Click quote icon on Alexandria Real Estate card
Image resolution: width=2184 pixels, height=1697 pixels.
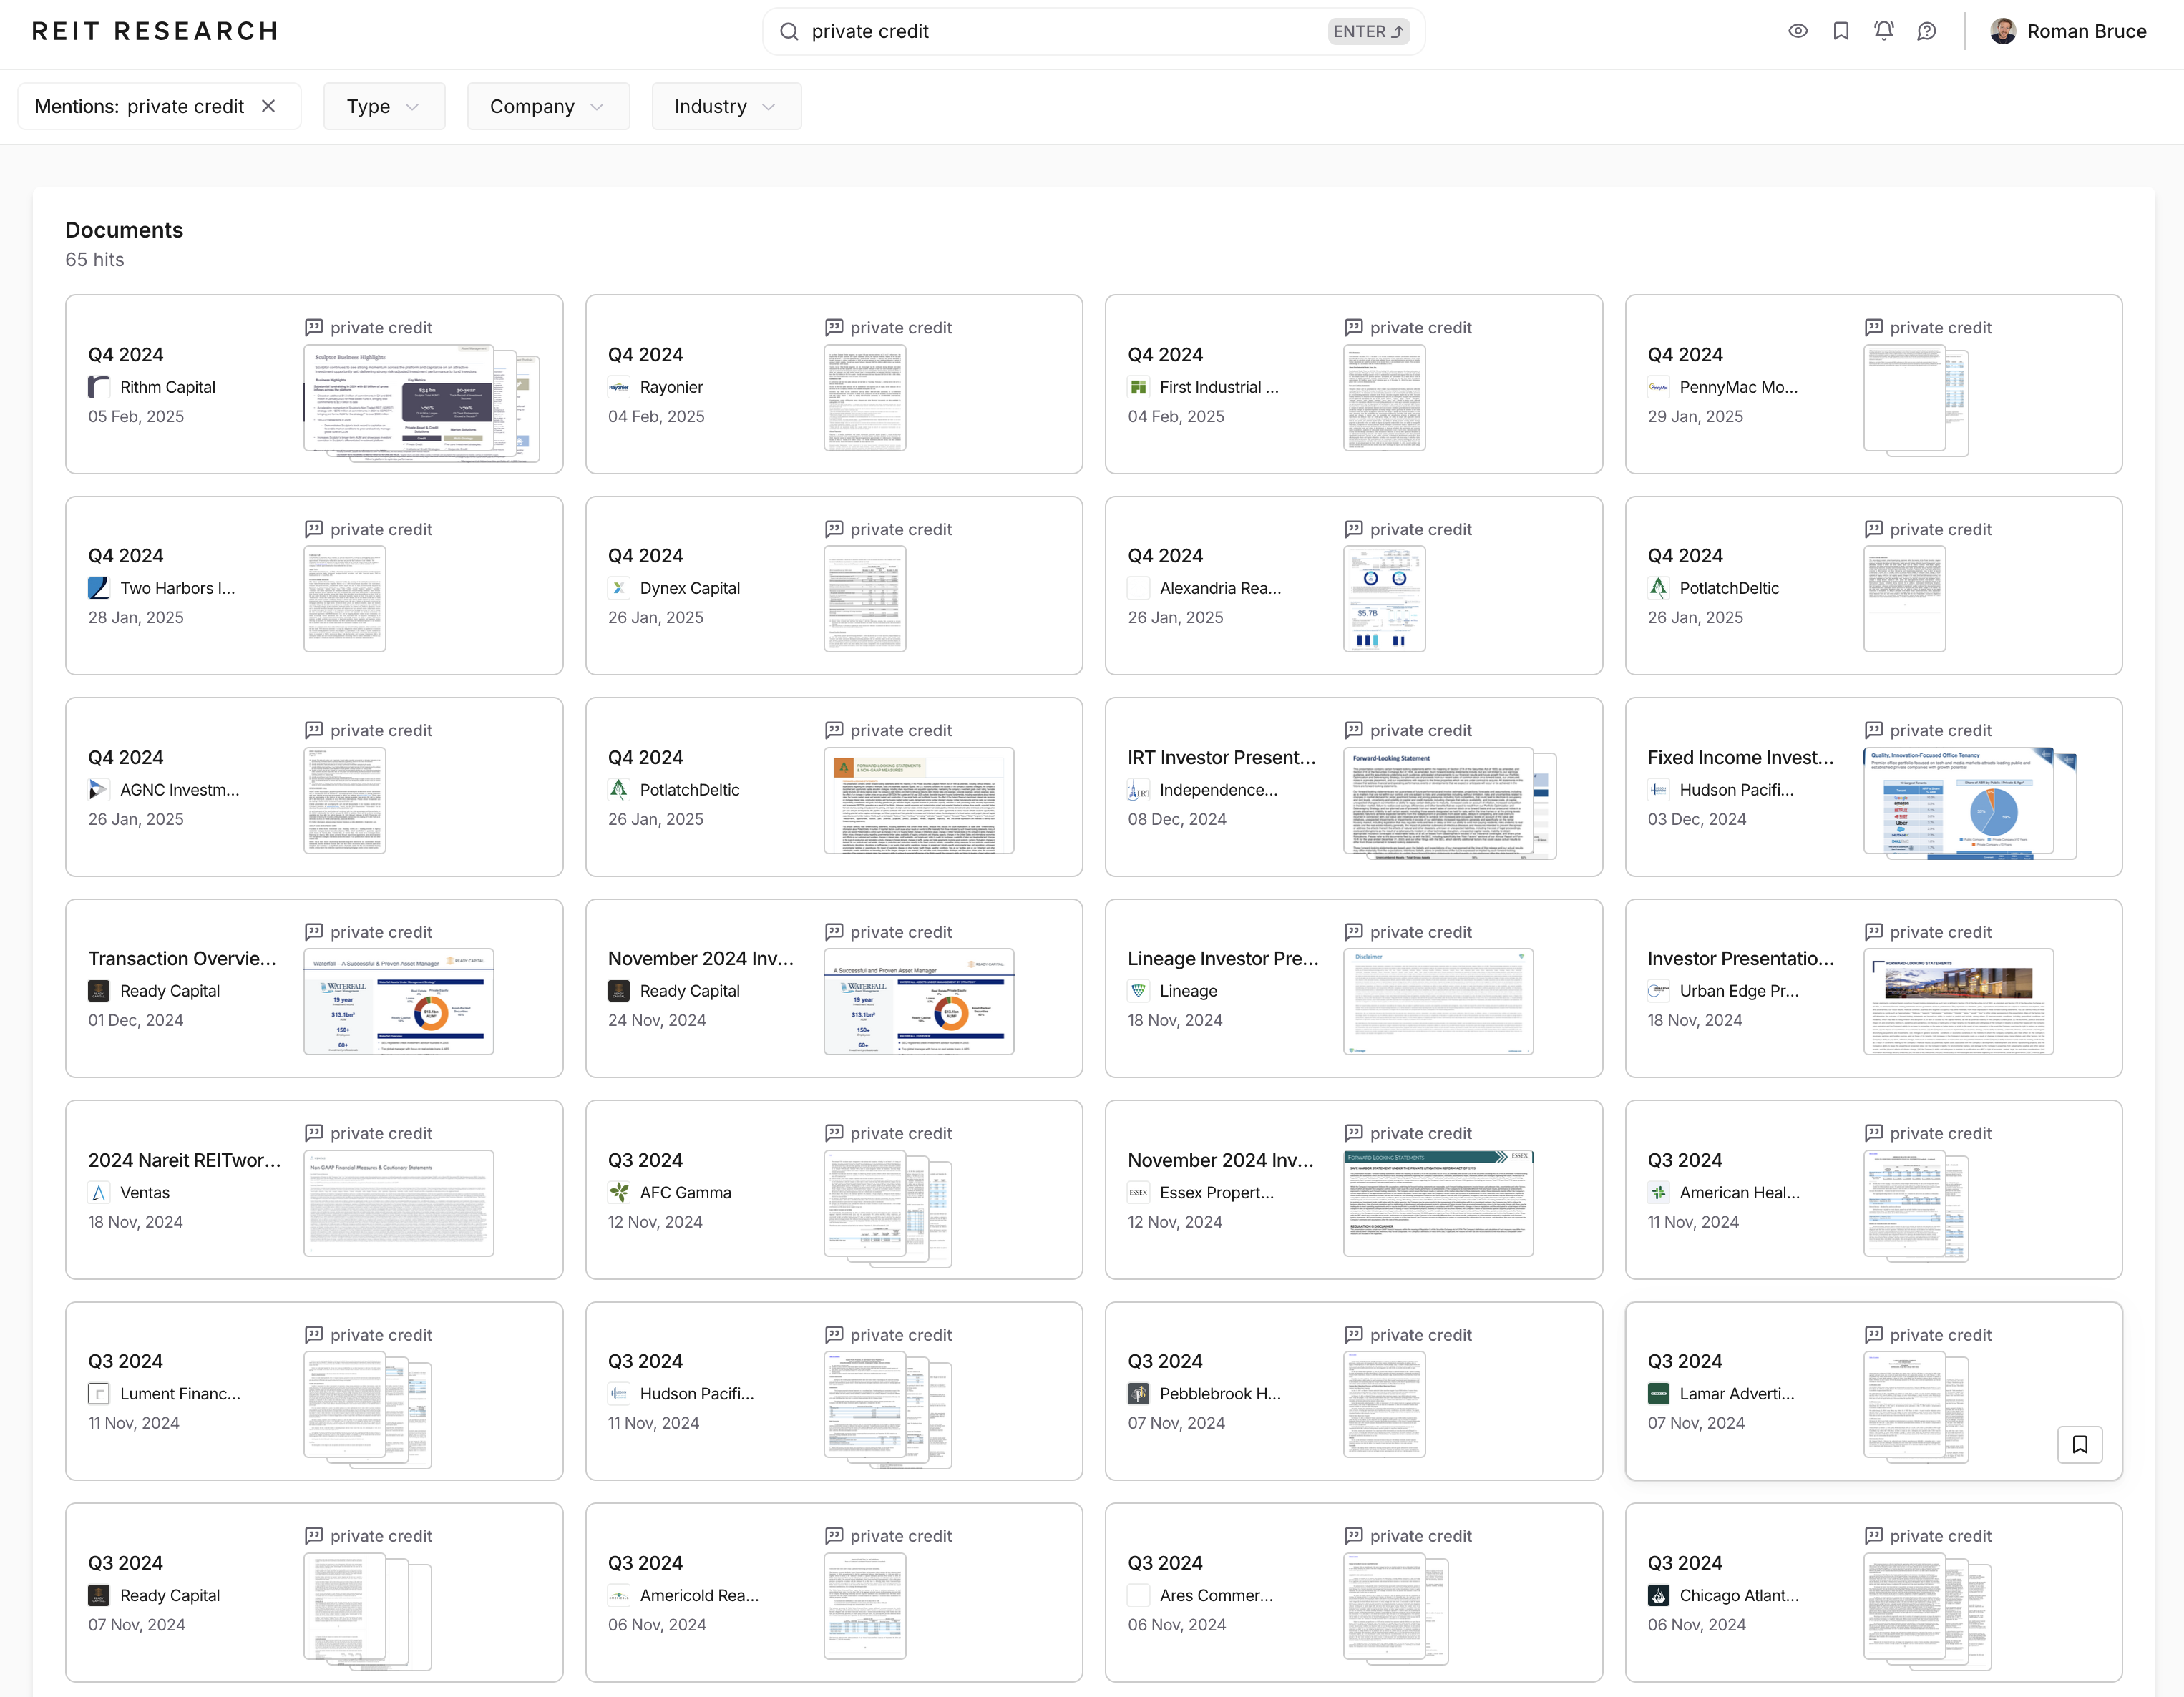coord(1354,529)
